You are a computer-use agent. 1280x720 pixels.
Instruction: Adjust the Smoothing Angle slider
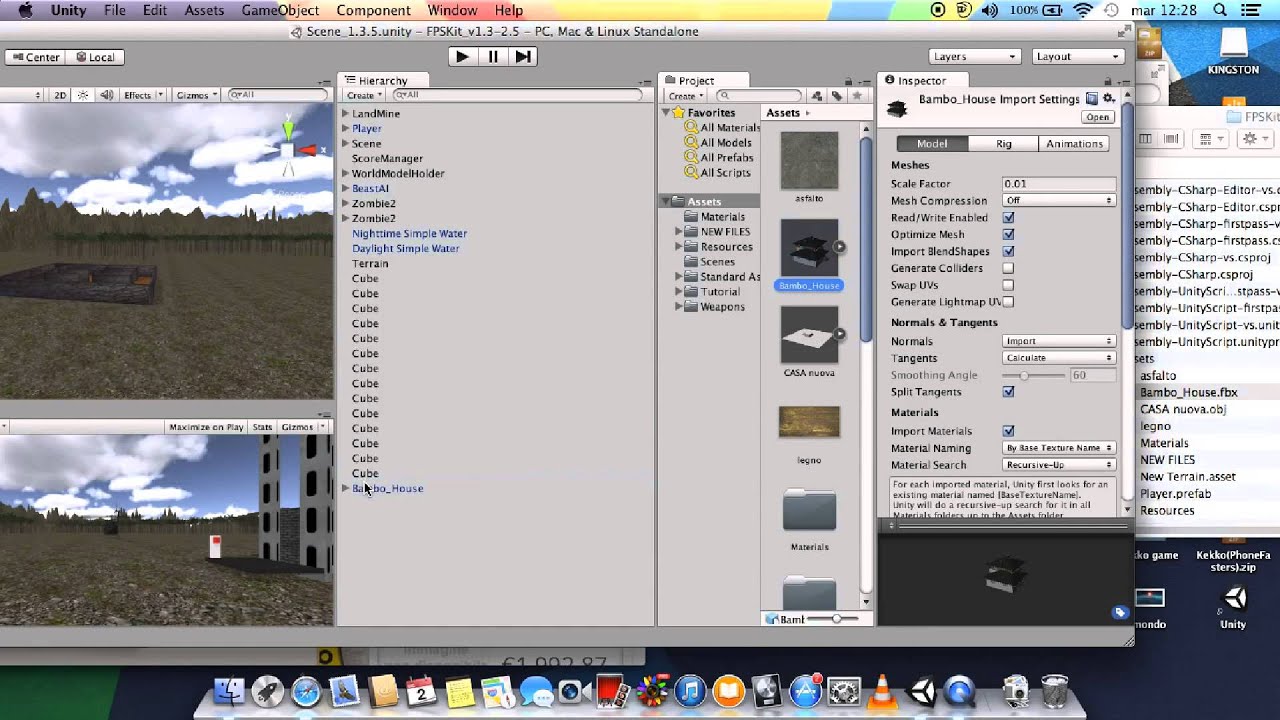[x=1034, y=375]
